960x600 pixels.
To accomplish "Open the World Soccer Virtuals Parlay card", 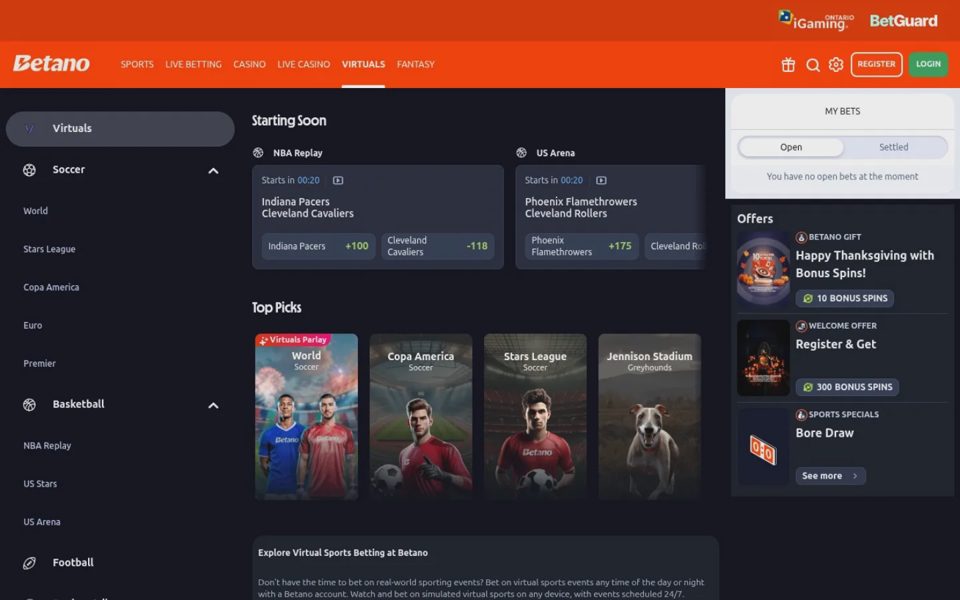I will tap(306, 416).
